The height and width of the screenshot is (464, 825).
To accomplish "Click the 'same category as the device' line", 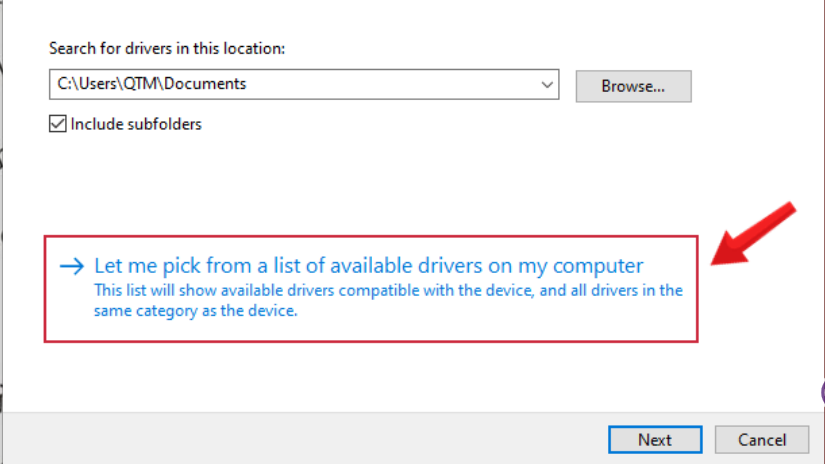I will click(196, 310).
